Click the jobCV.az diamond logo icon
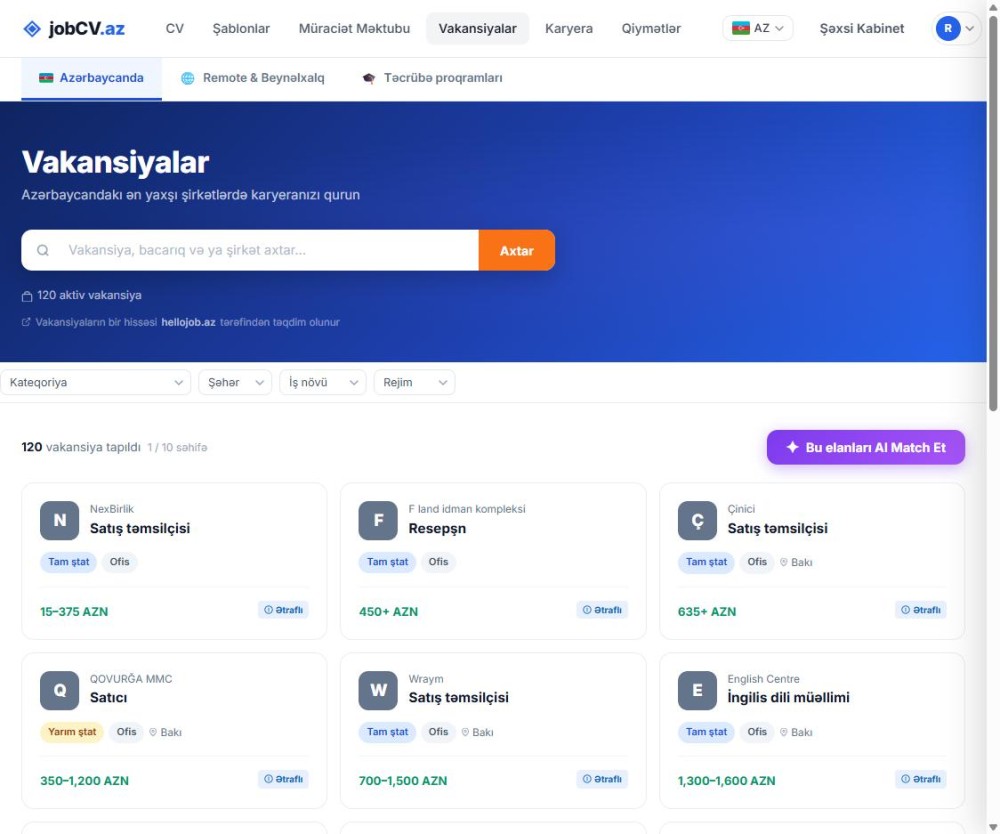 (31, 29)
